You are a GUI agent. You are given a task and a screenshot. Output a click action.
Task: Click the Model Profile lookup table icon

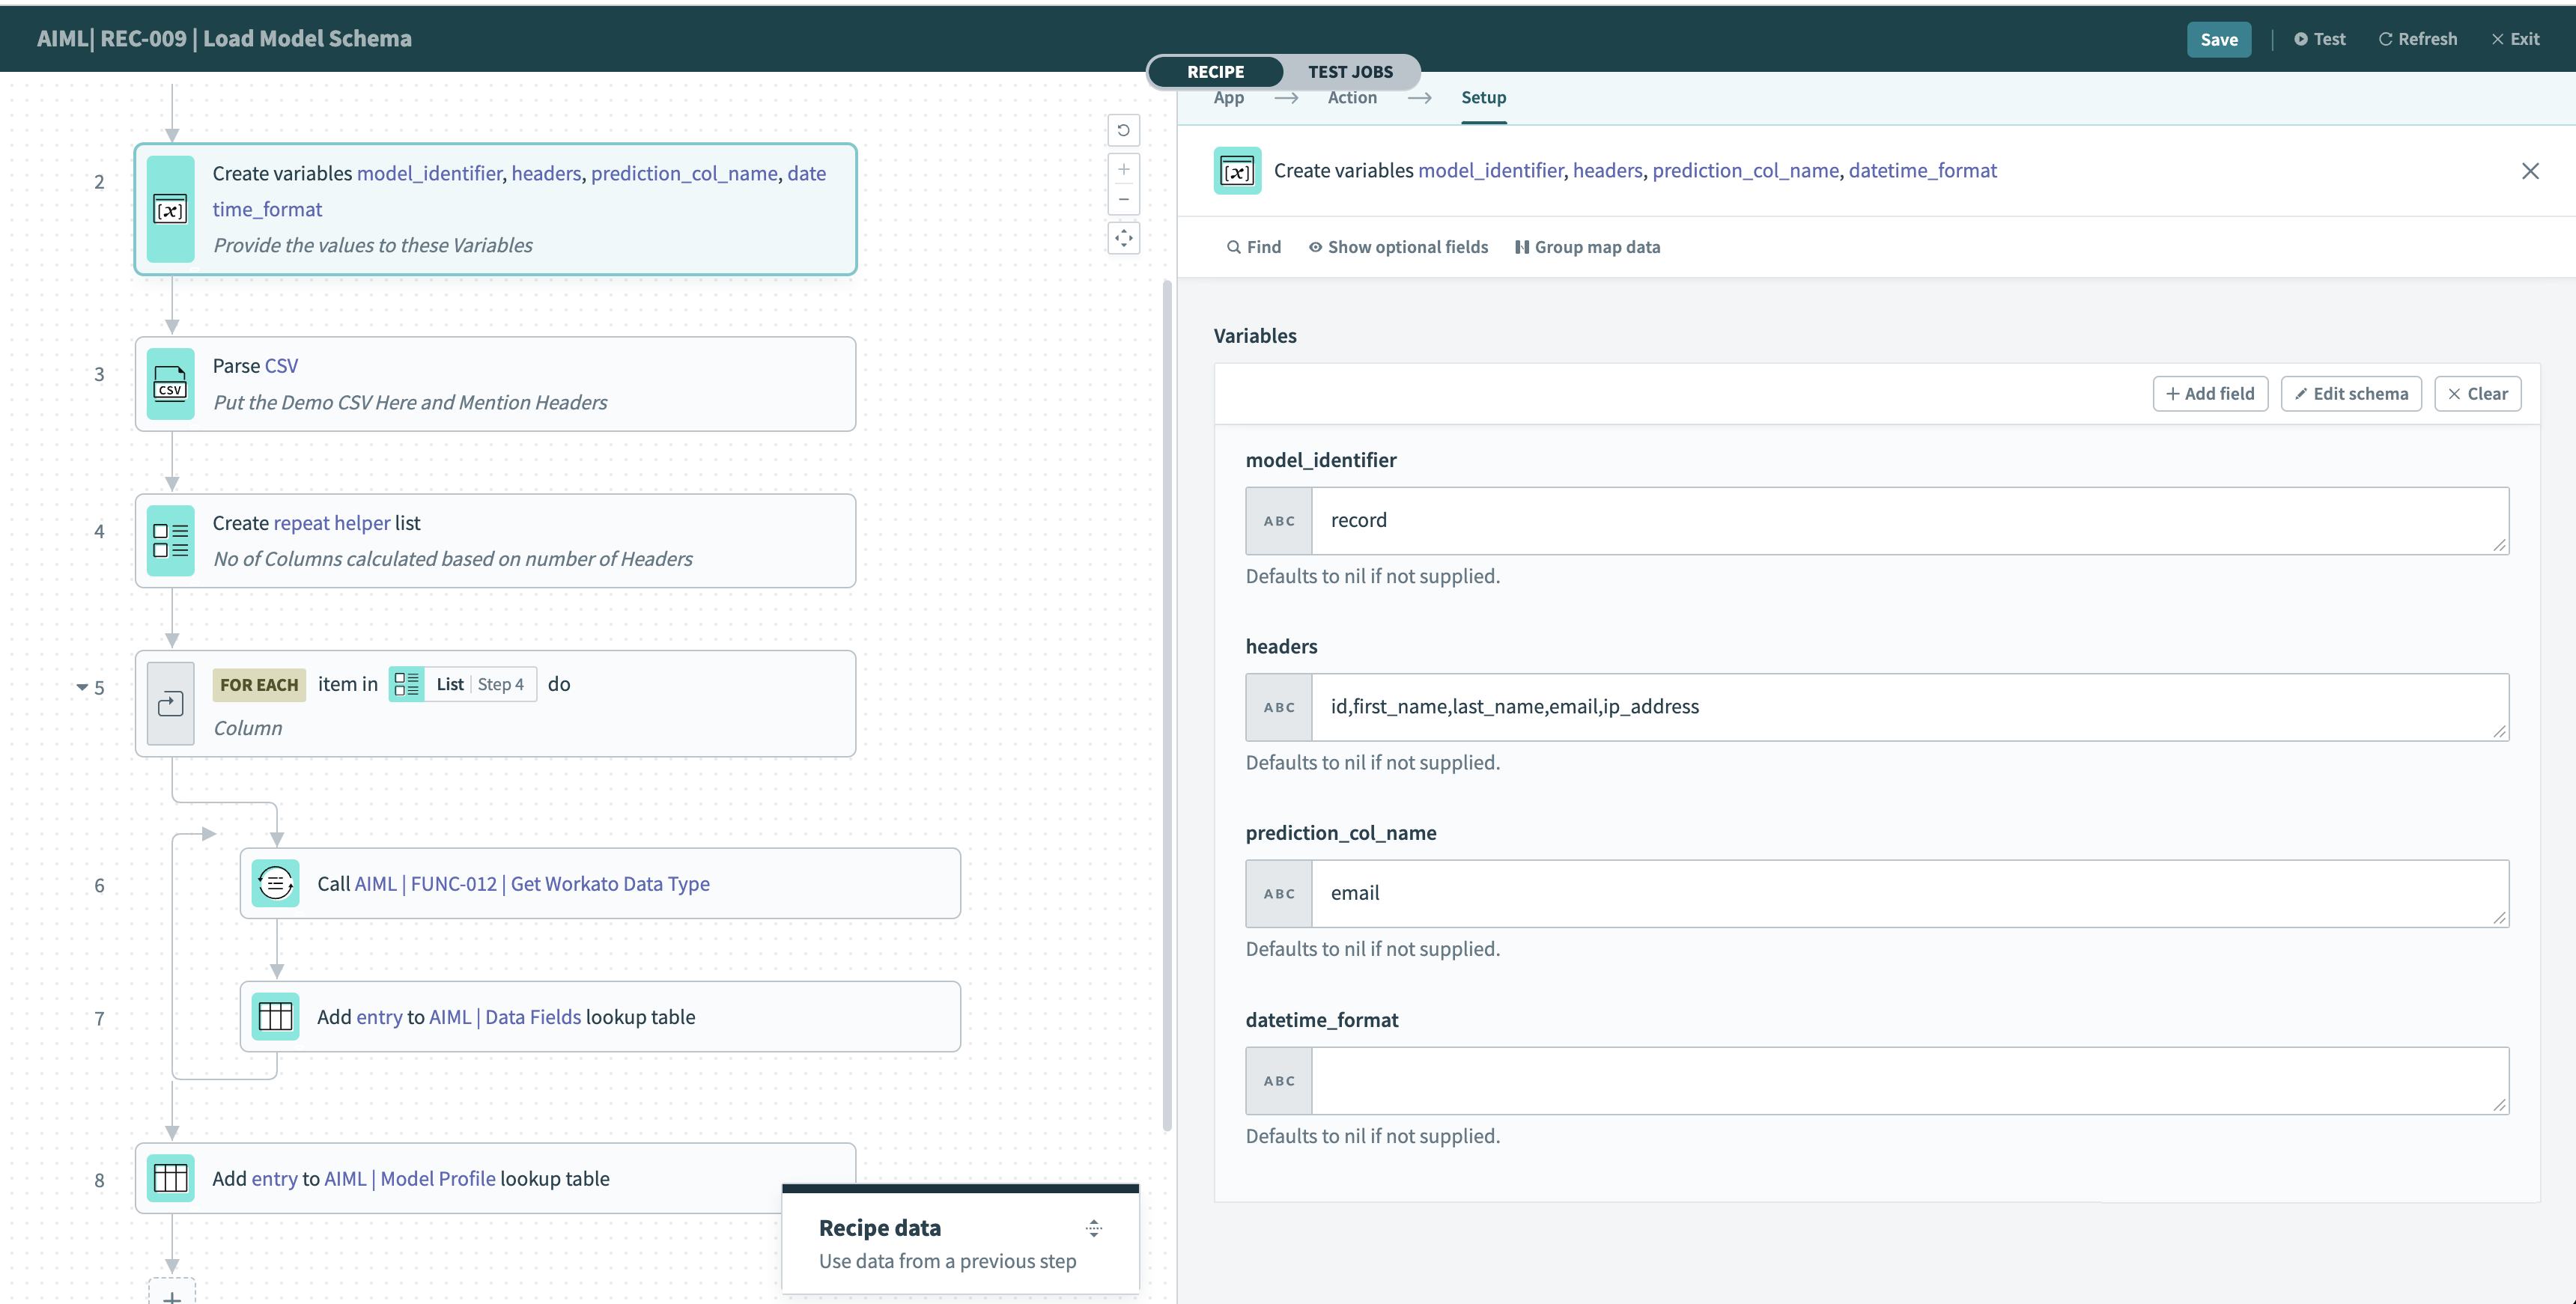click(170, 1178)
